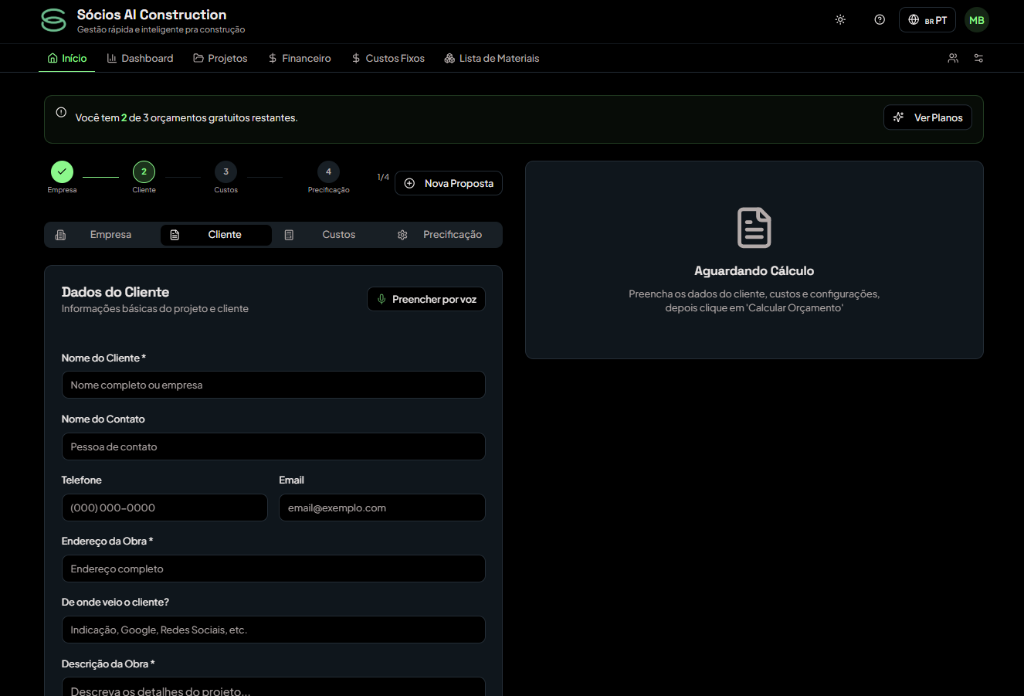Open the users/team icon in navigation bar
The width and height of the screenshot is (1024, 696).
coord(953,58)
